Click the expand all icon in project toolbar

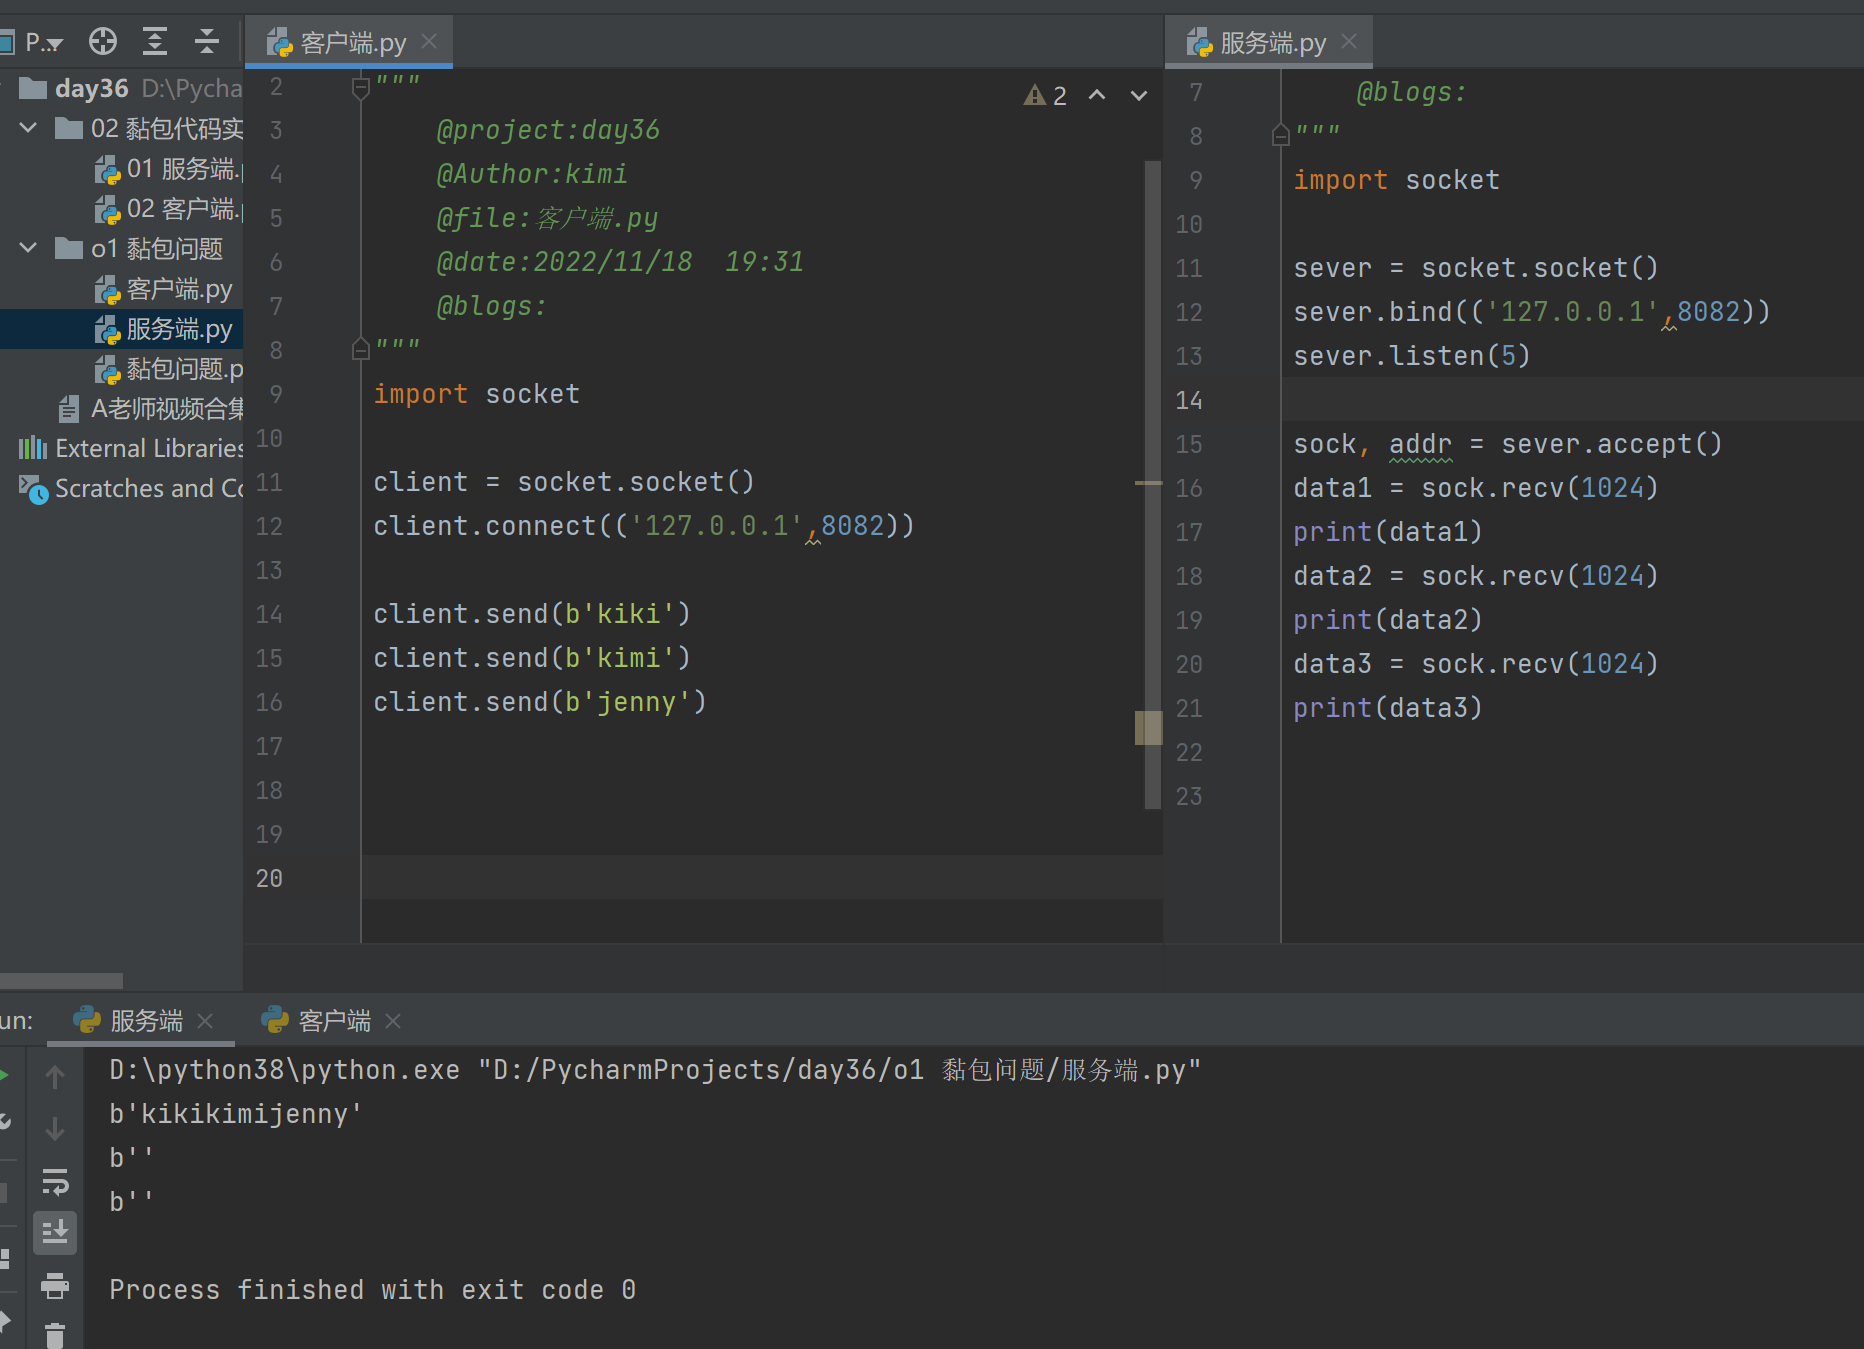[x=155, y=42]
